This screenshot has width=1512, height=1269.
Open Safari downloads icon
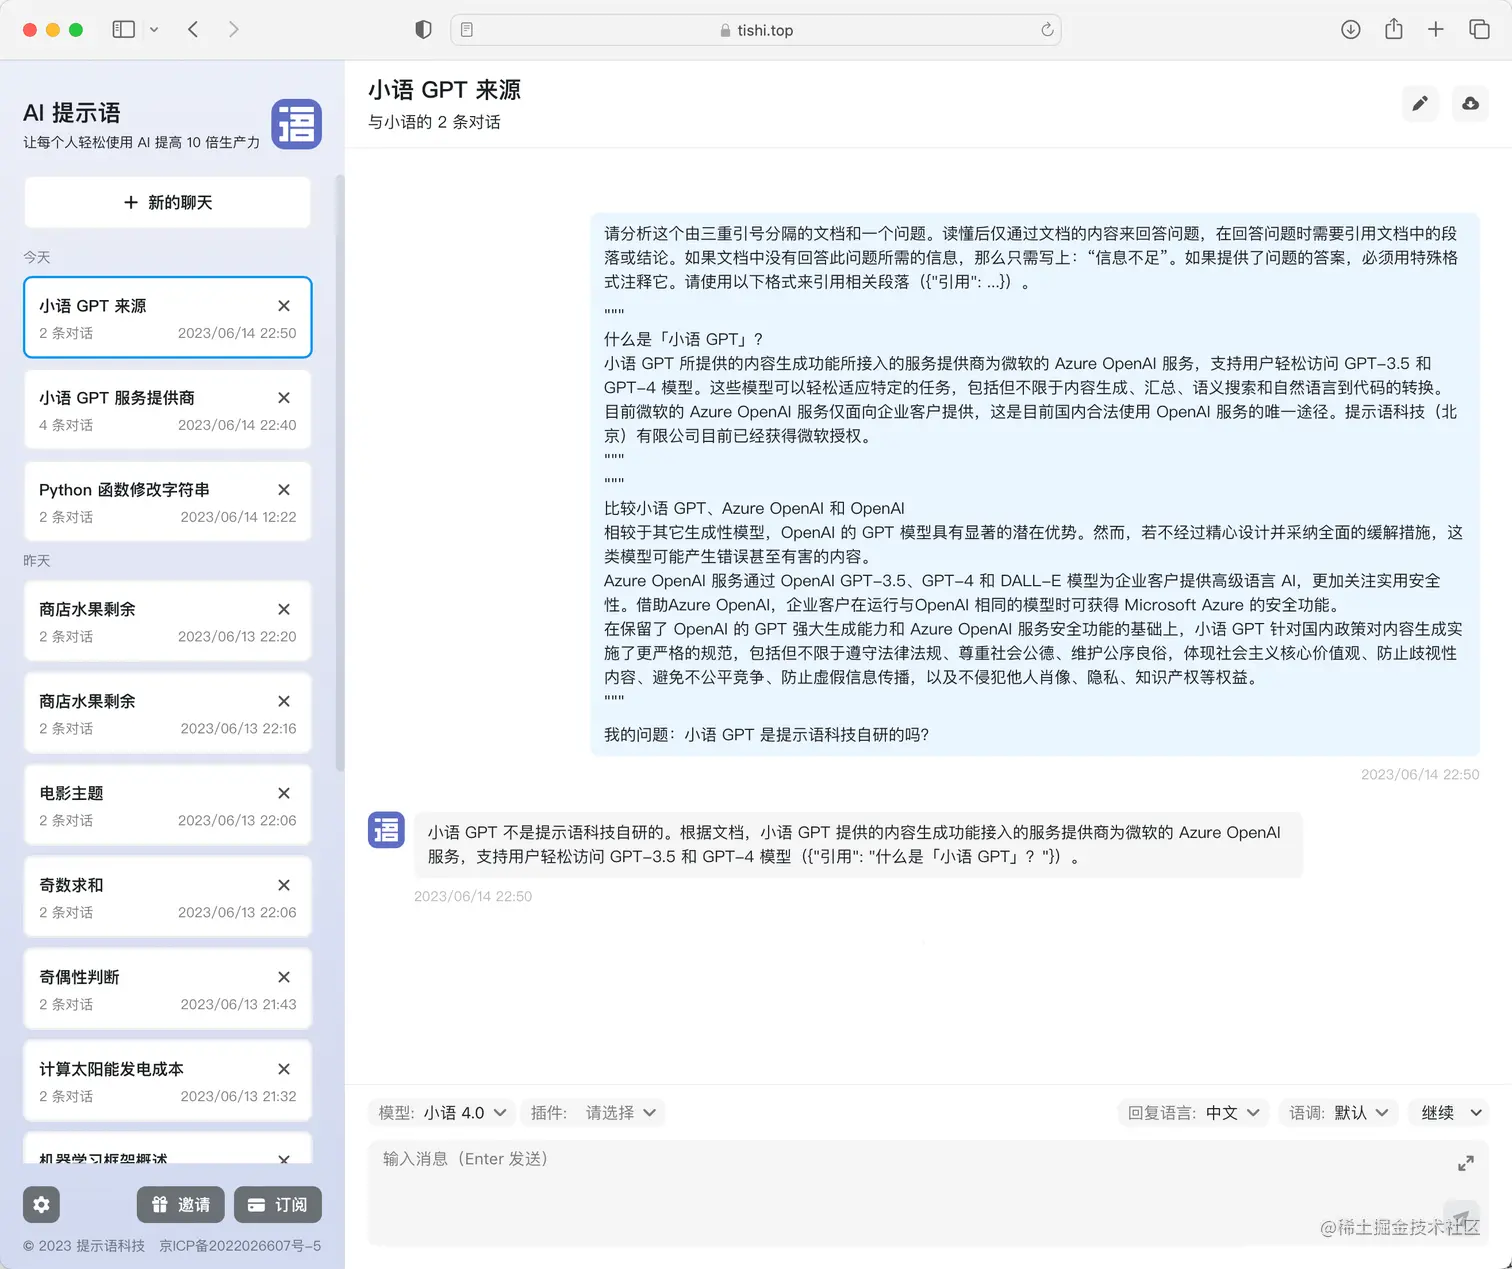click(1350, 30)
